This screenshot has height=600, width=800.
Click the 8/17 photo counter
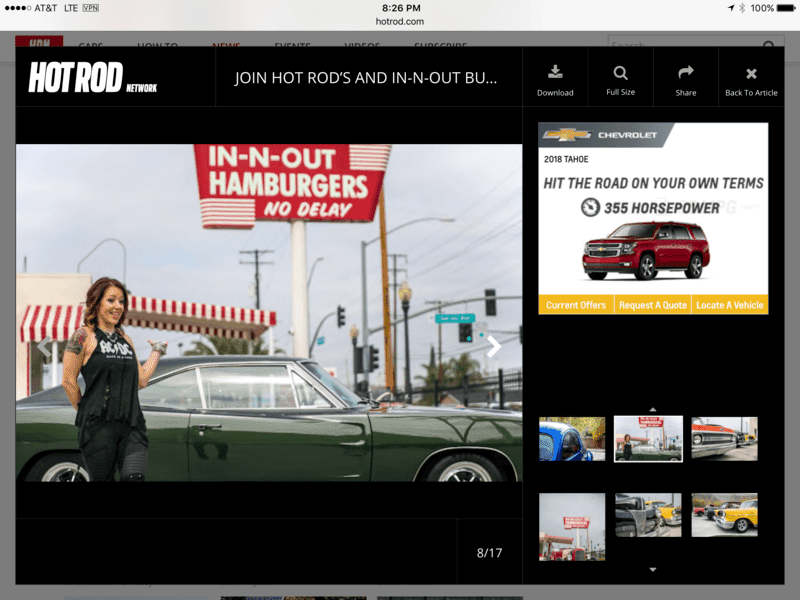[489, 553]
